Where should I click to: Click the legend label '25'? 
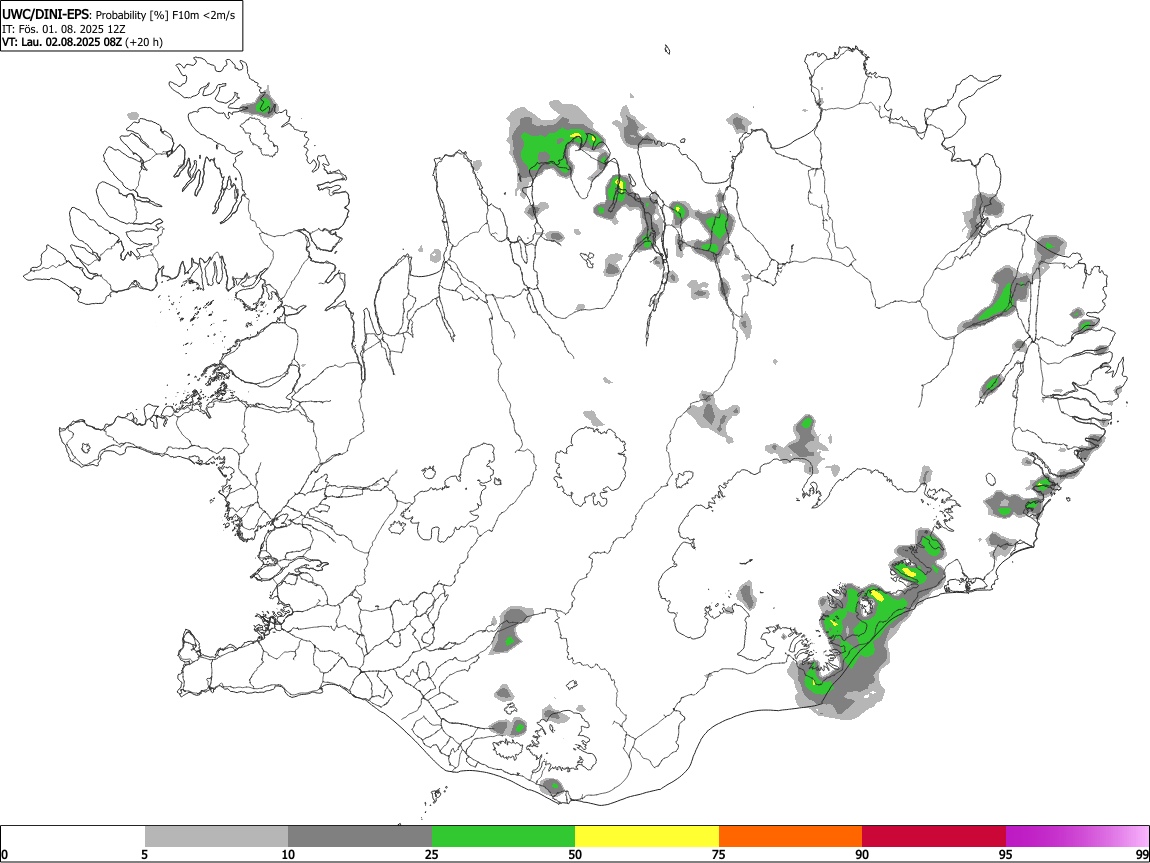point(432,854)
